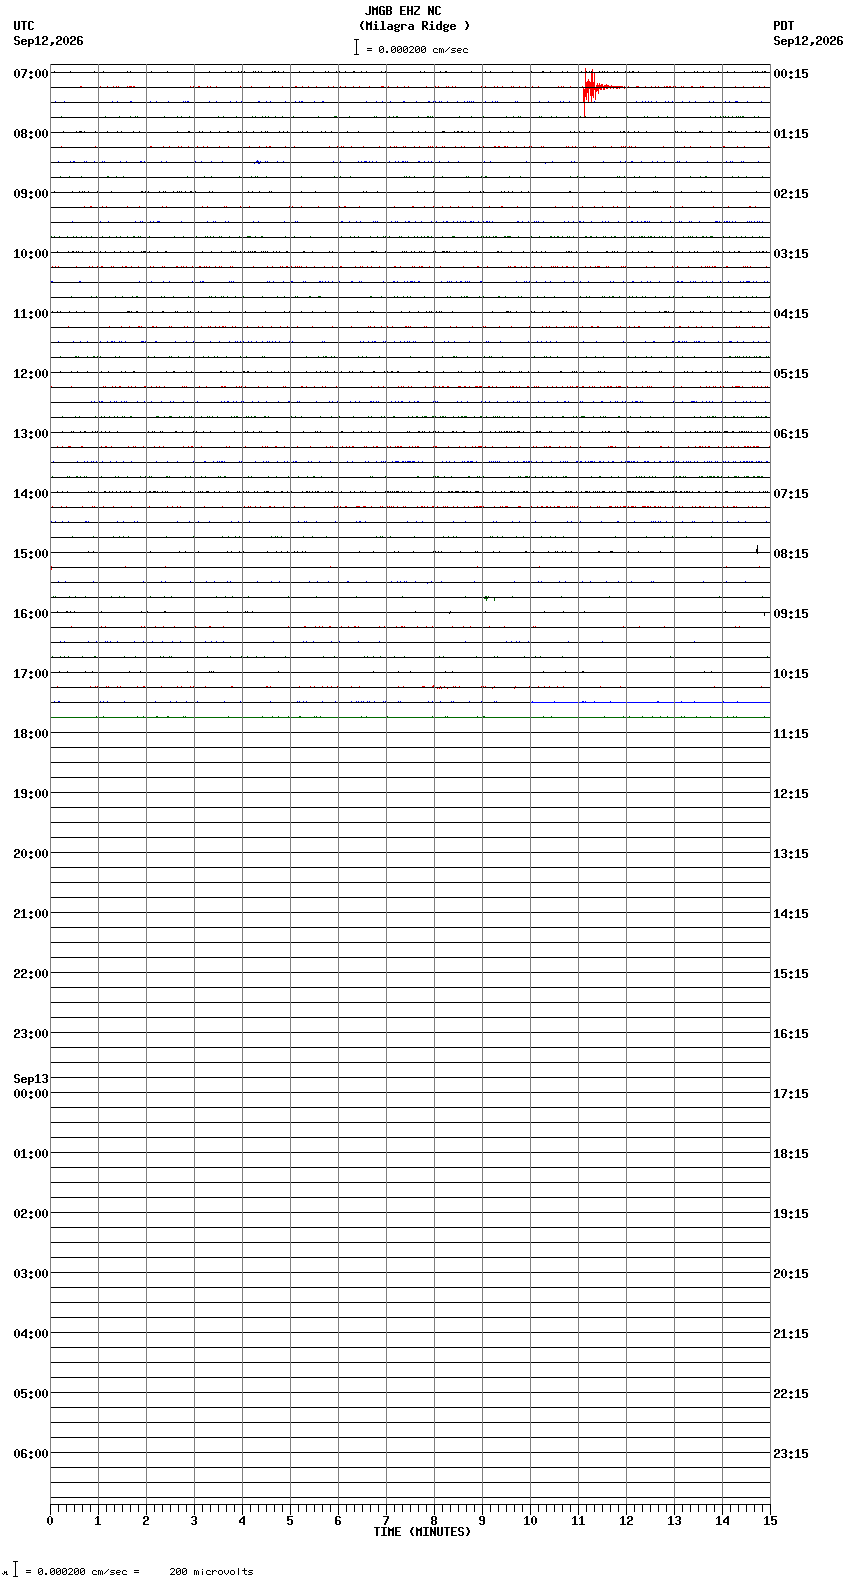
Task: Select the 16:00 UTC row label
Action: [31, 614]
